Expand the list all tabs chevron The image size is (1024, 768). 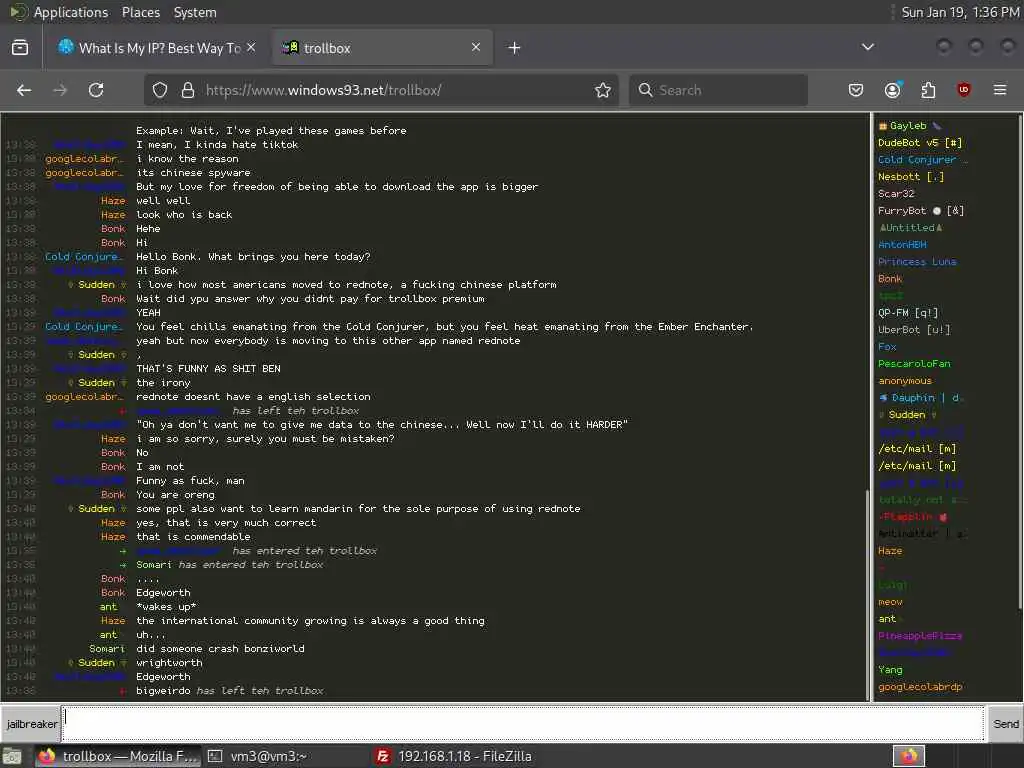868,47
